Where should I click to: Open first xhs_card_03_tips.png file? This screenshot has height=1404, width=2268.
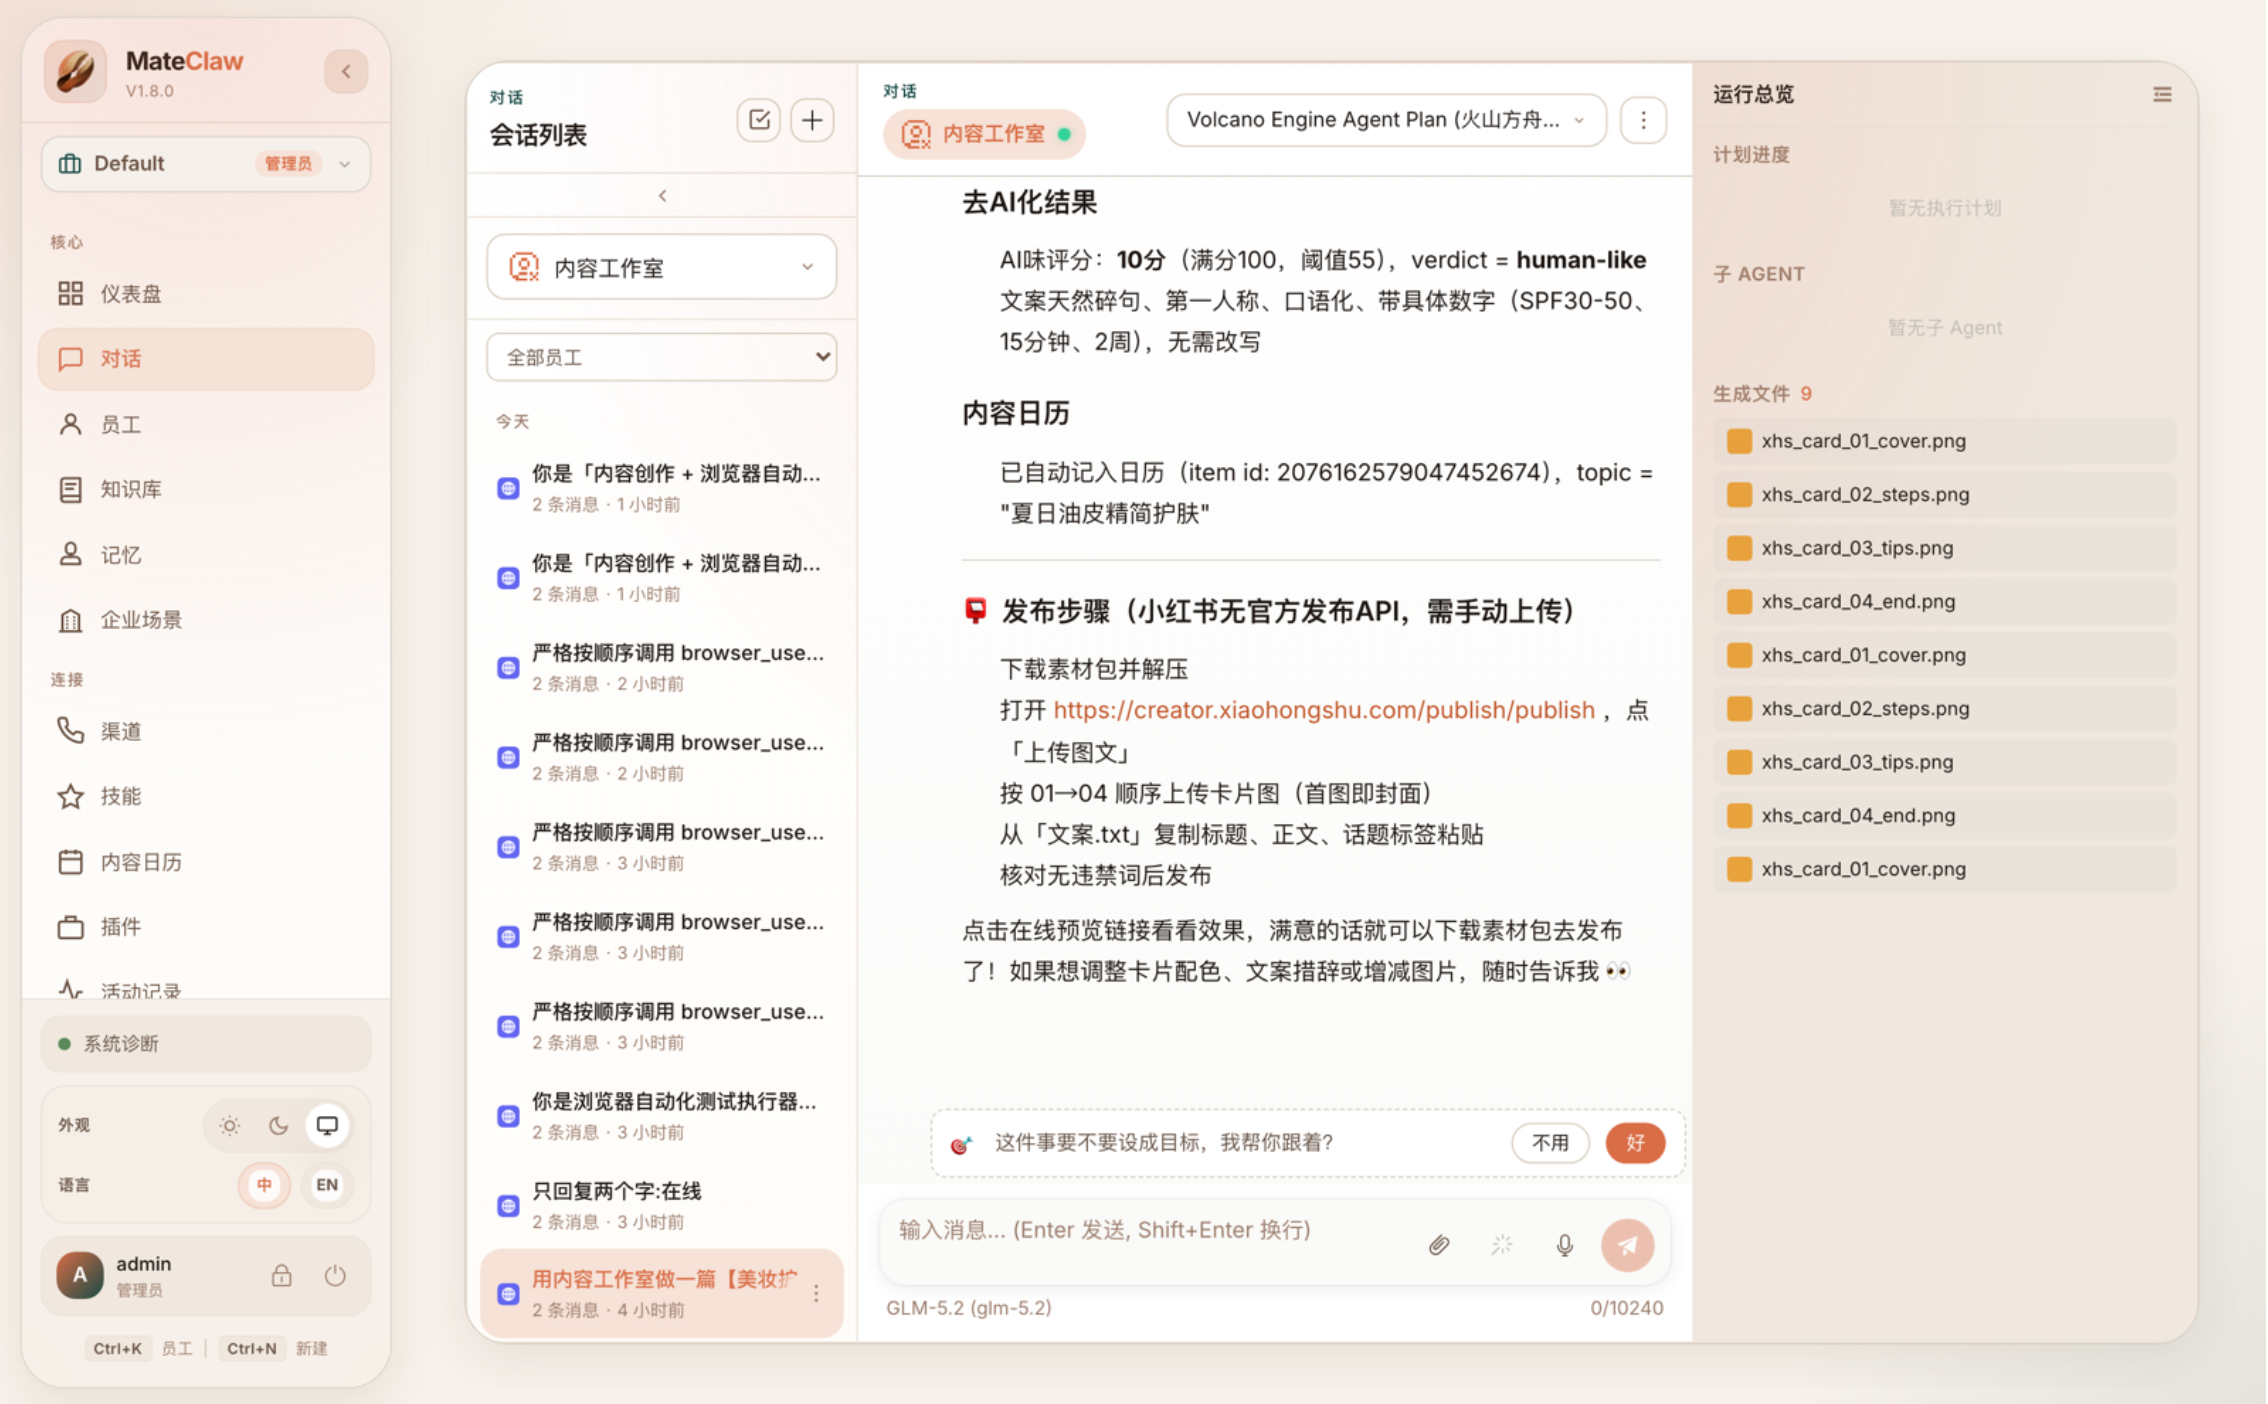pyautogui.click(x=1945, y=548)
